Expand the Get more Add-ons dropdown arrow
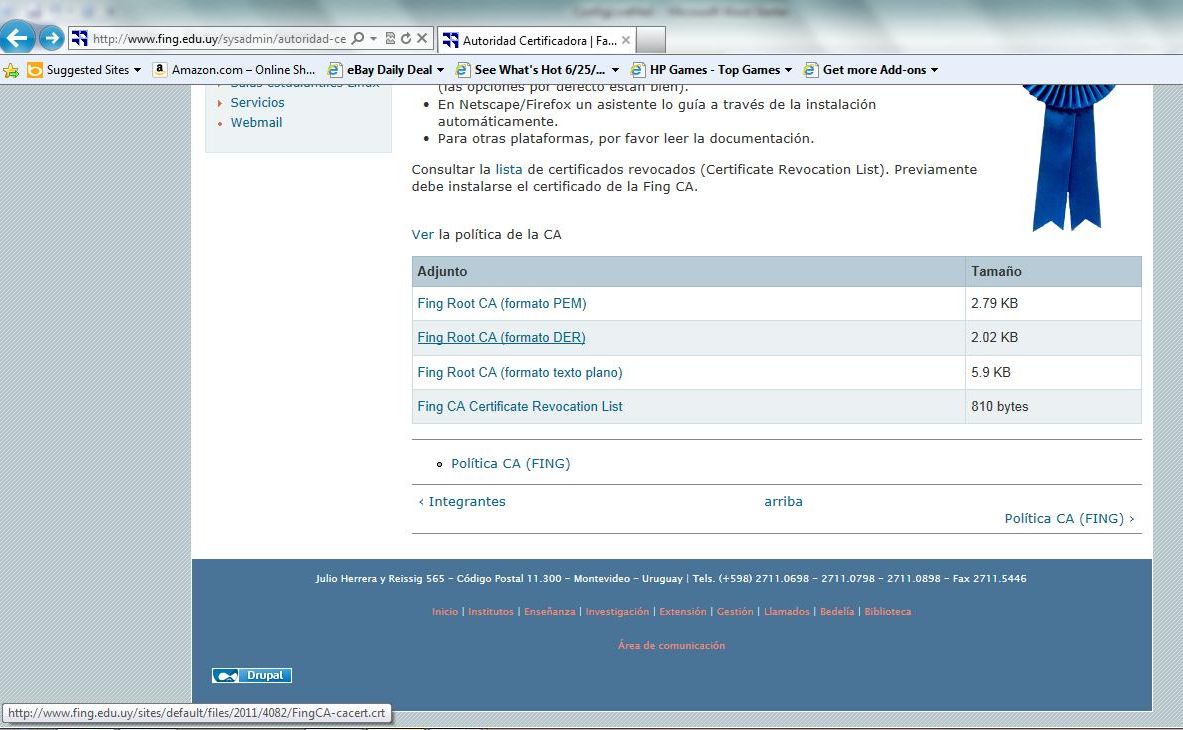This screenshot has height=730, width=1183. pyautogui.click(x=935, y=70)
